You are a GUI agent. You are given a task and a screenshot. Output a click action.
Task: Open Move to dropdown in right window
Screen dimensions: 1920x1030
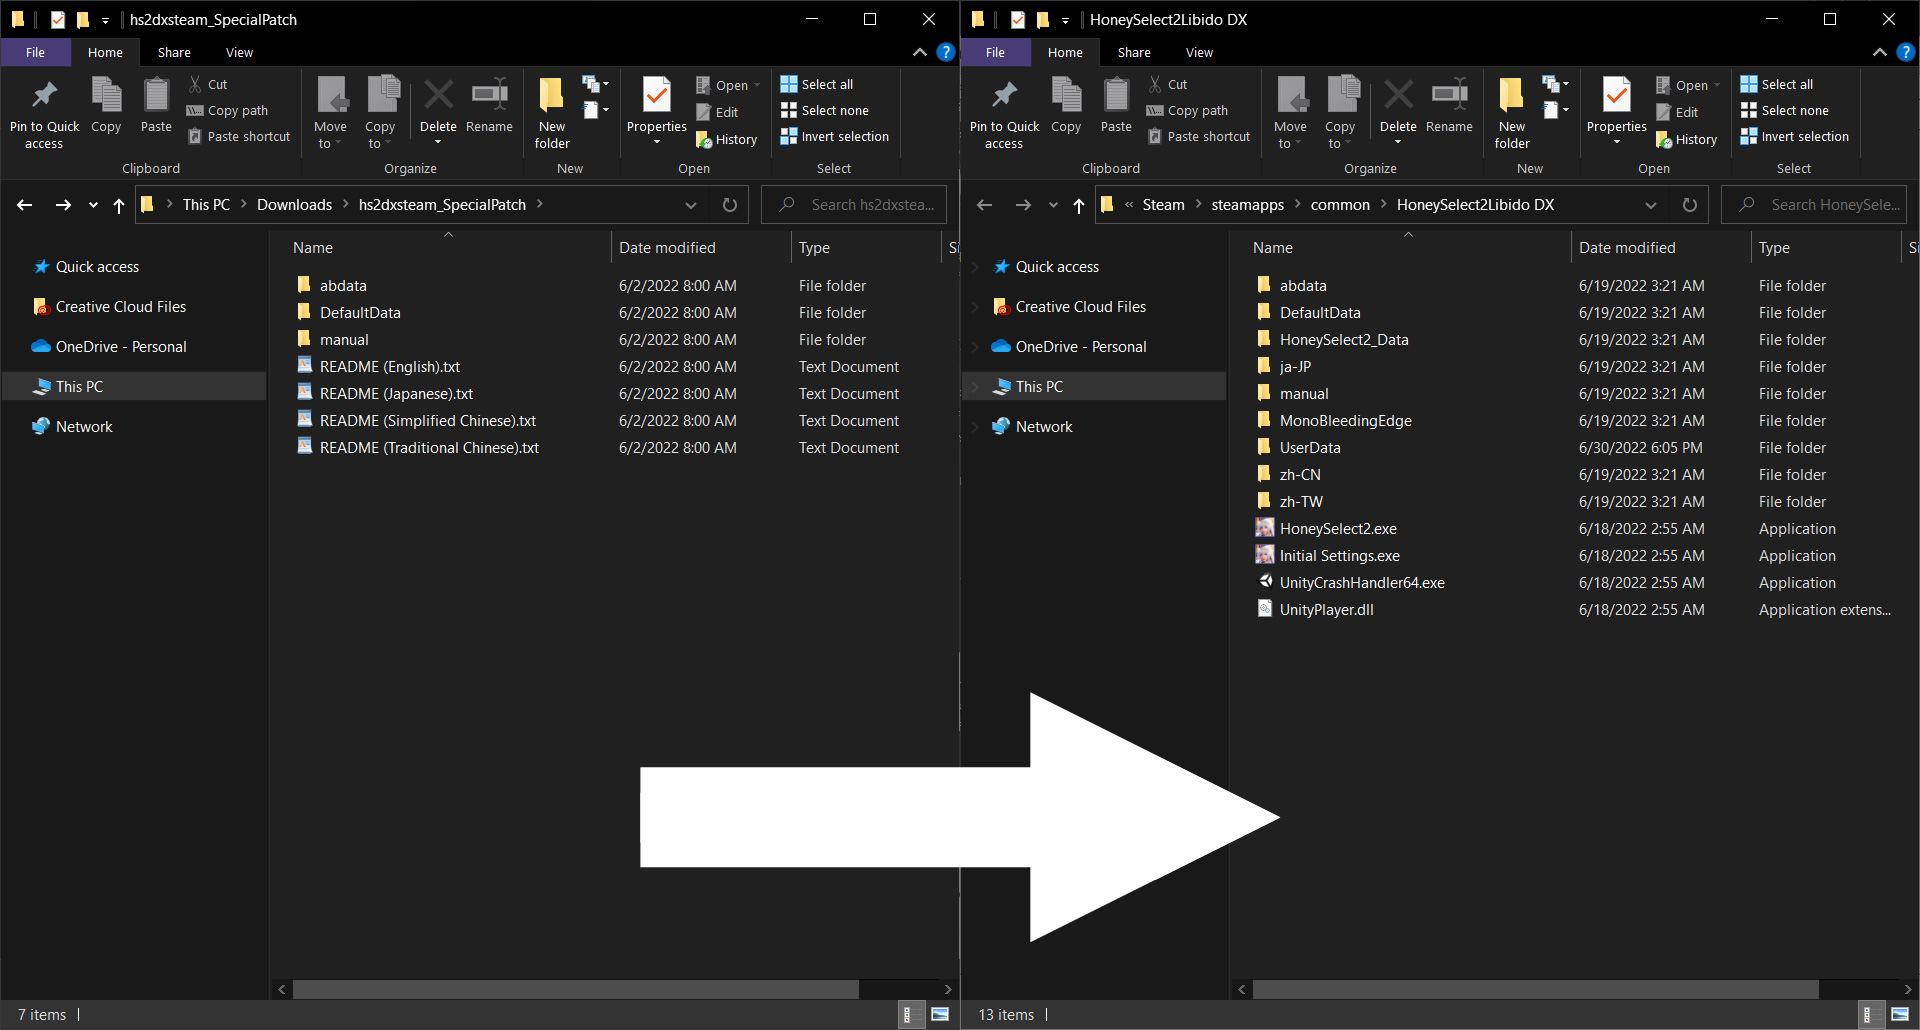point(1290,113)
